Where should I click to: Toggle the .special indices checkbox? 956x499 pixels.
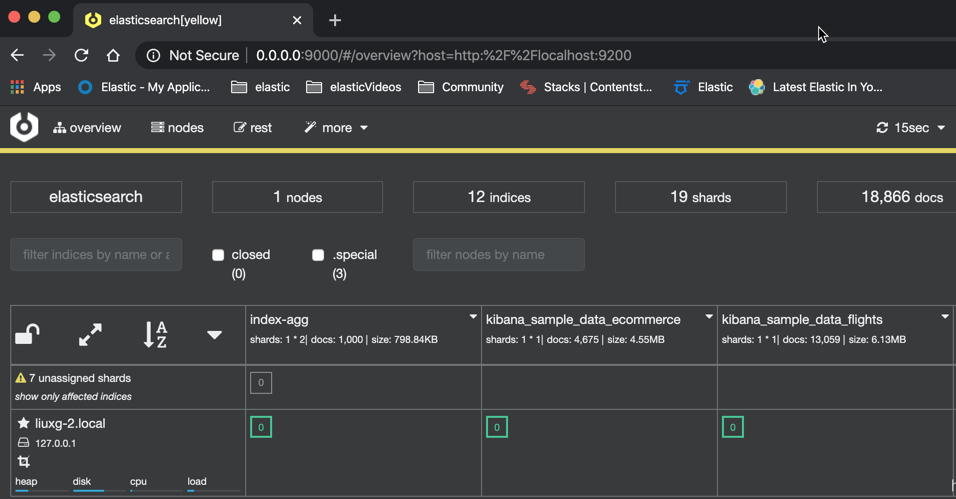point(318,255)
